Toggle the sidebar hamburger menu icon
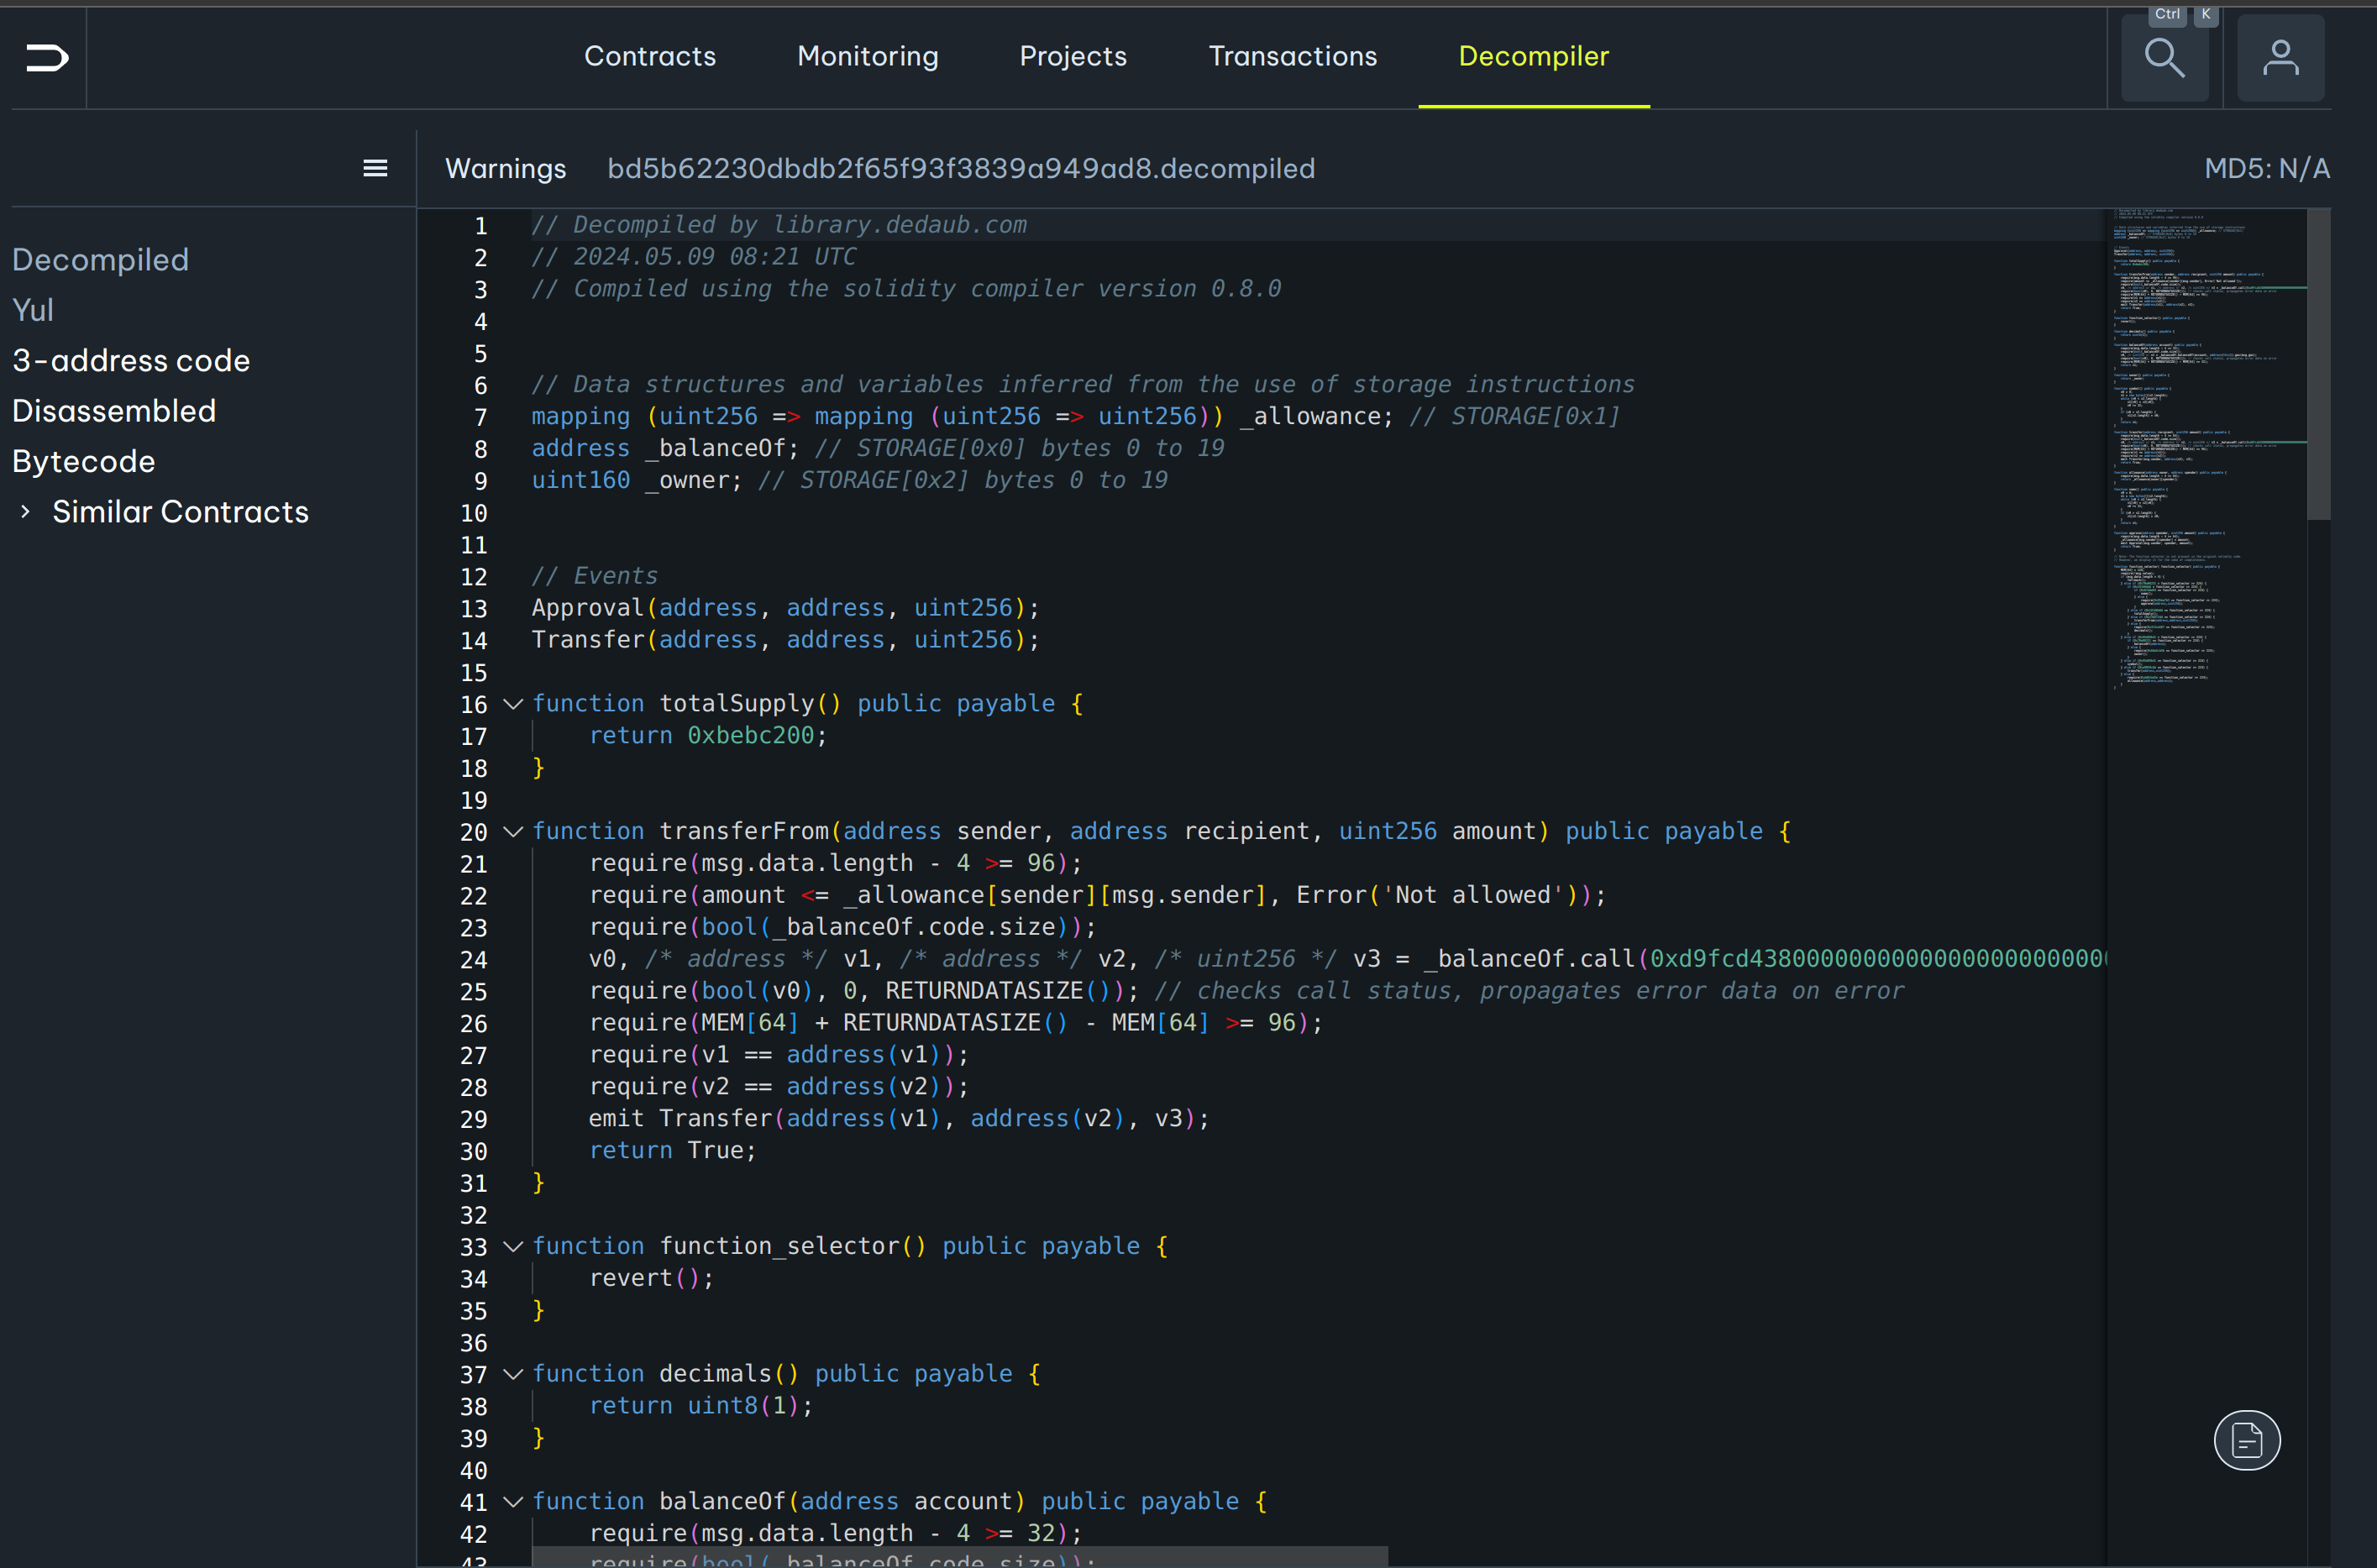 point(375,168)
